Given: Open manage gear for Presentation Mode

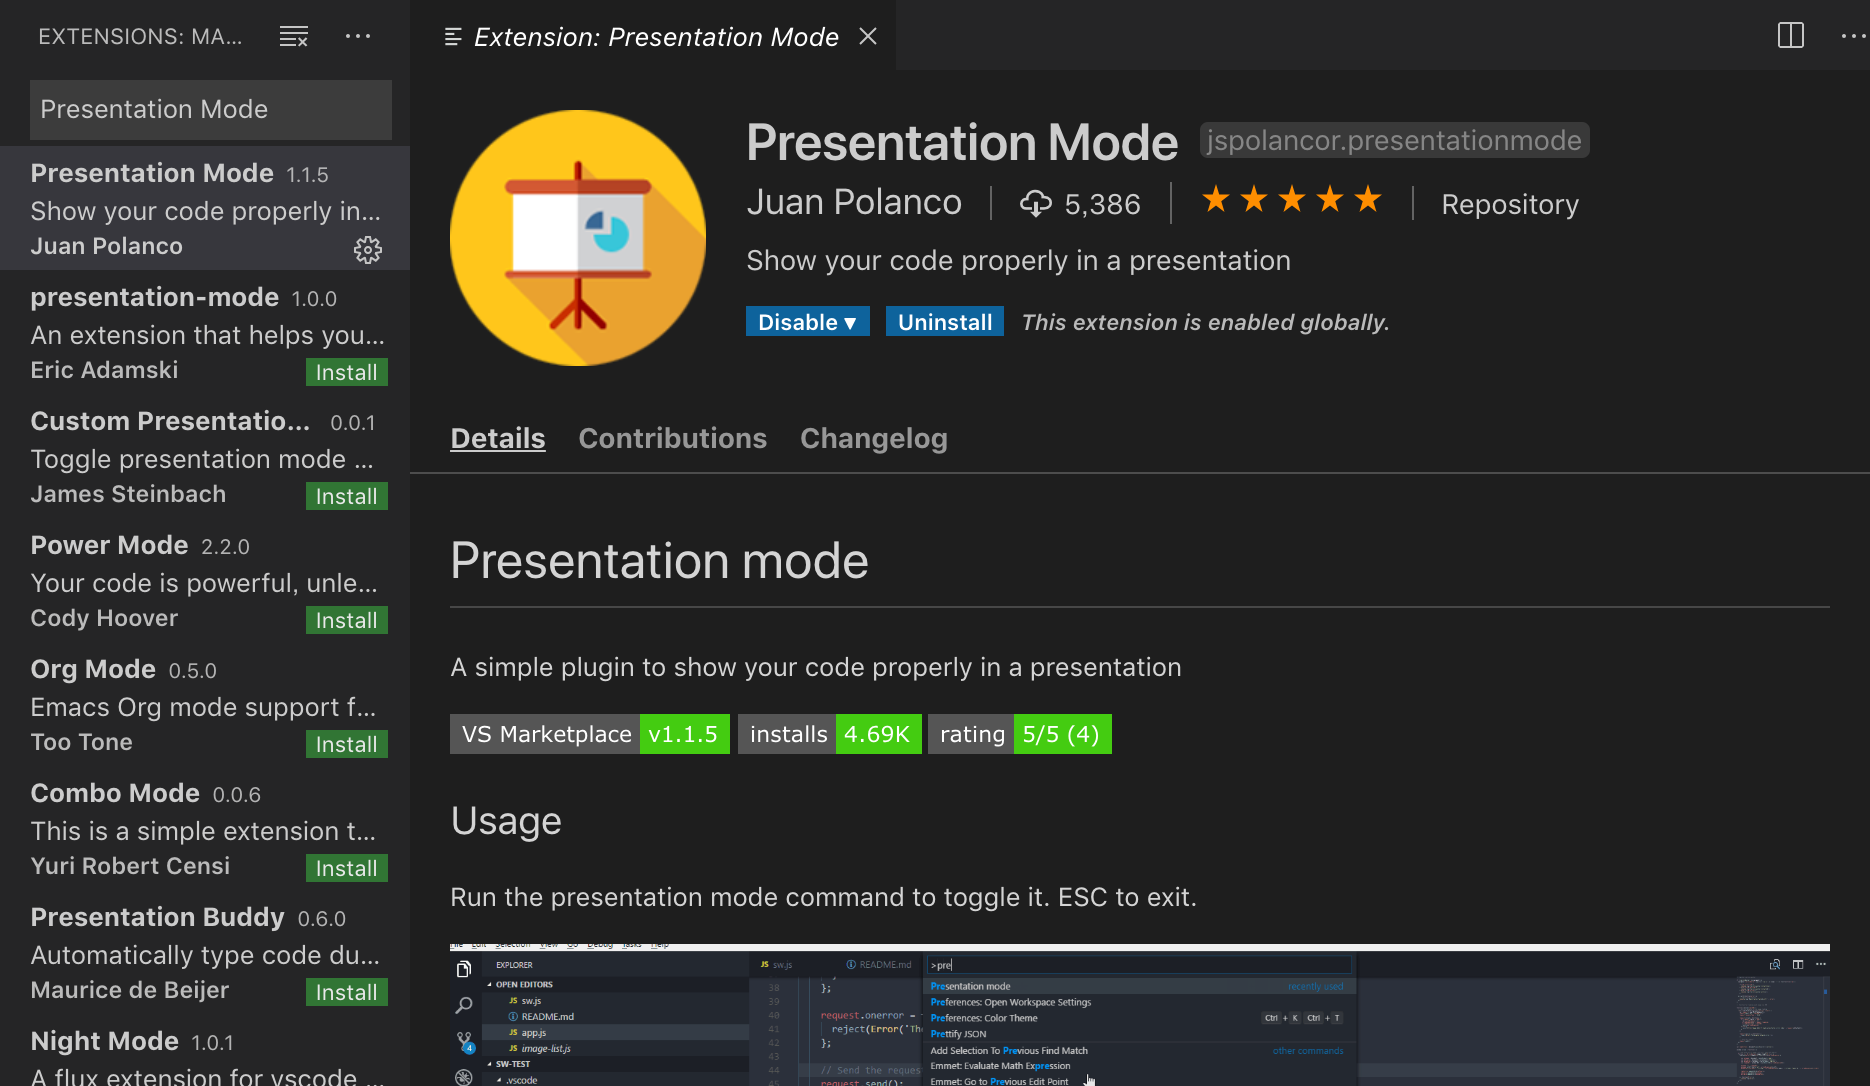Looking at the screenshot, I should pyautogui.click(x=368, y=249).
